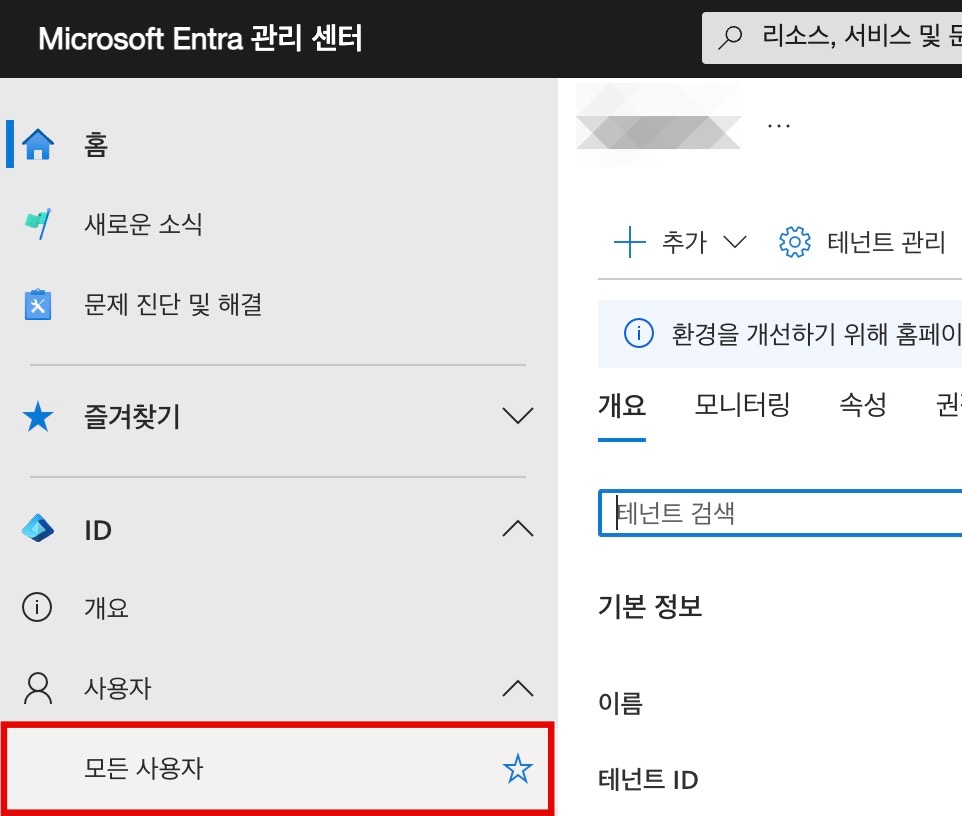Open the 추가 dropdown arrow

coord(734,242)
